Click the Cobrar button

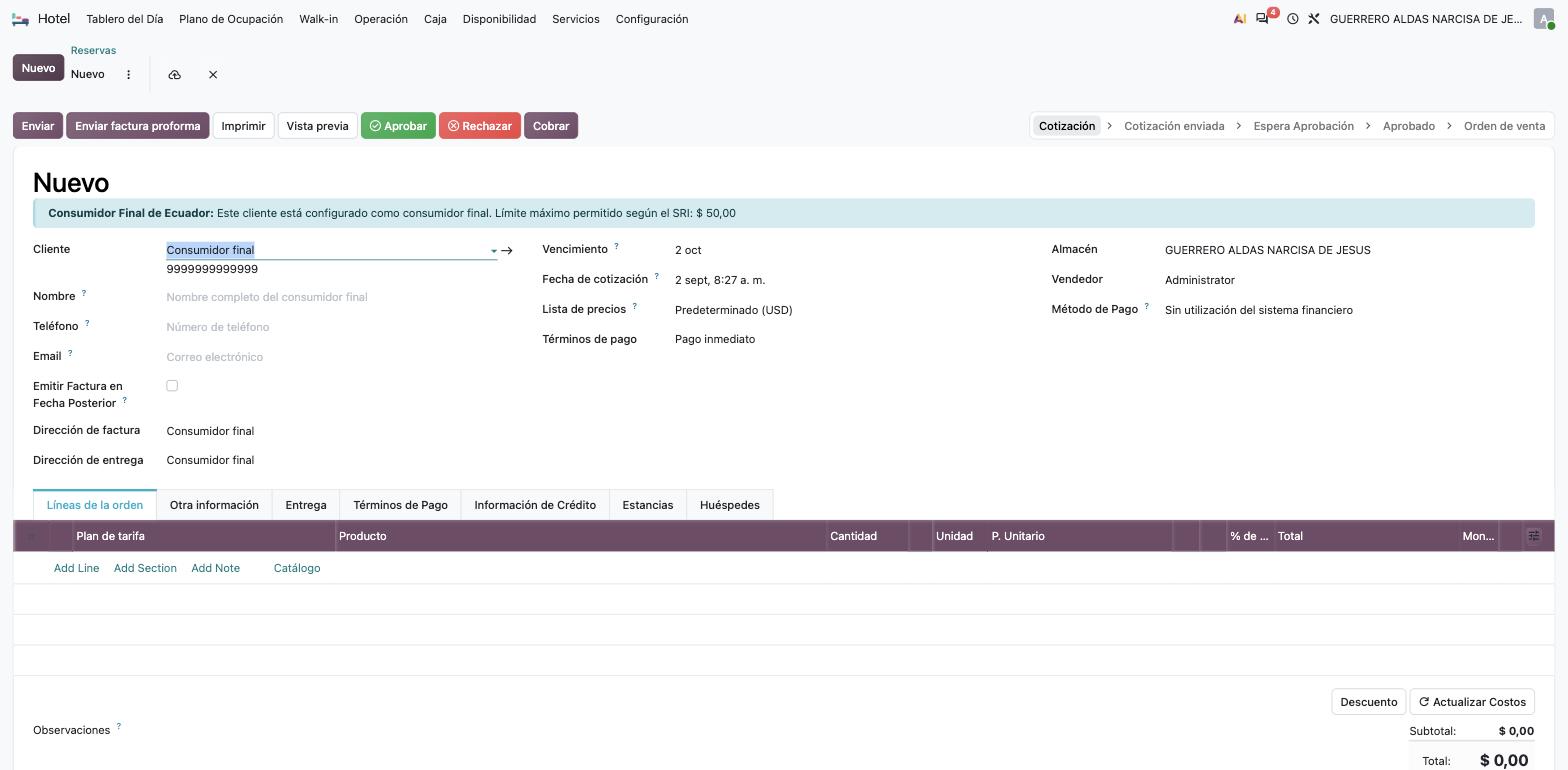[551, 126]
